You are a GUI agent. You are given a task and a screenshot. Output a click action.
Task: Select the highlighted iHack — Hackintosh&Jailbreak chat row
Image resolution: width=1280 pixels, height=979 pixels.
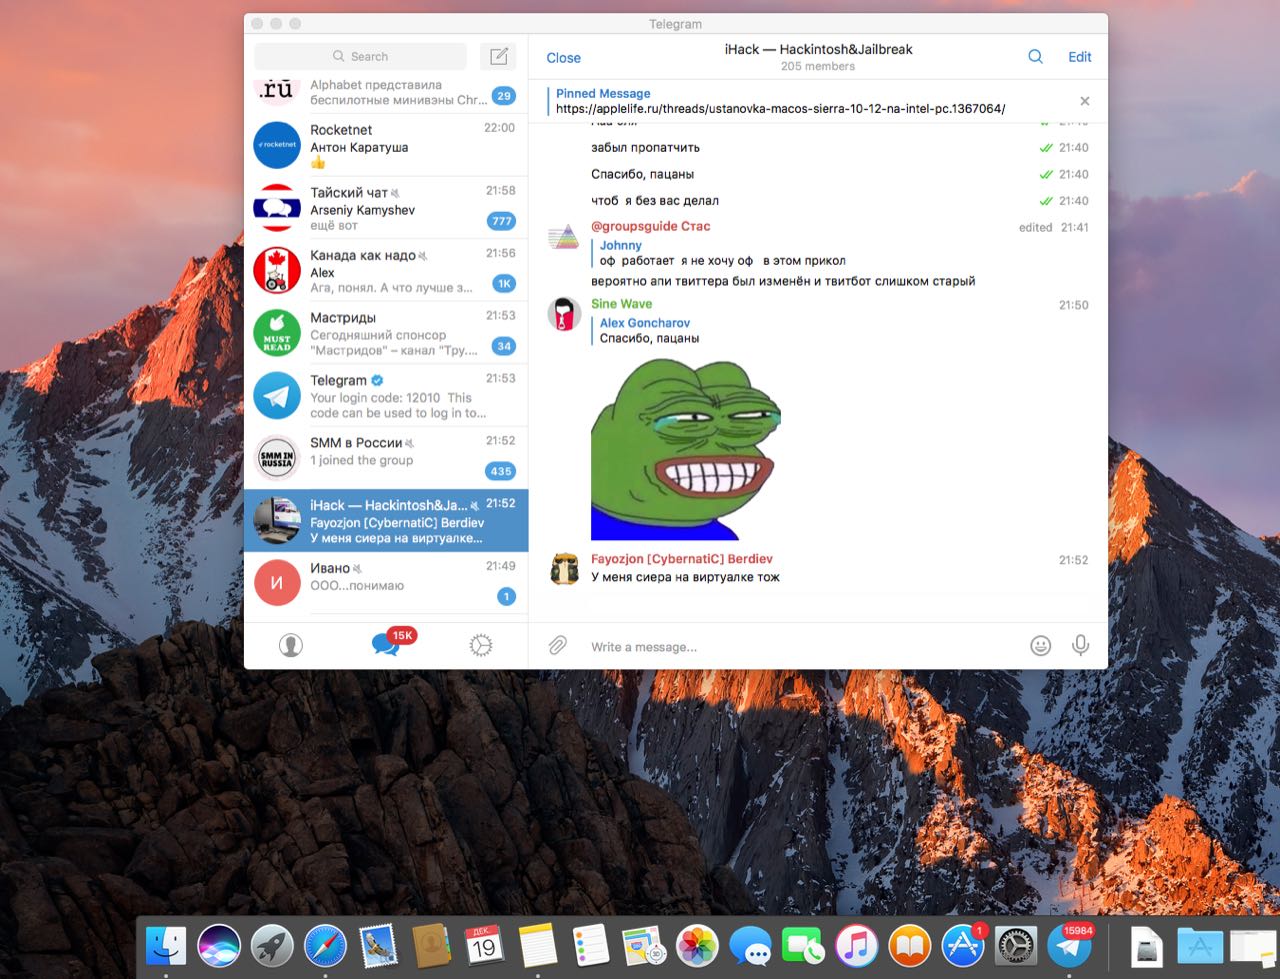coord(386,520)
